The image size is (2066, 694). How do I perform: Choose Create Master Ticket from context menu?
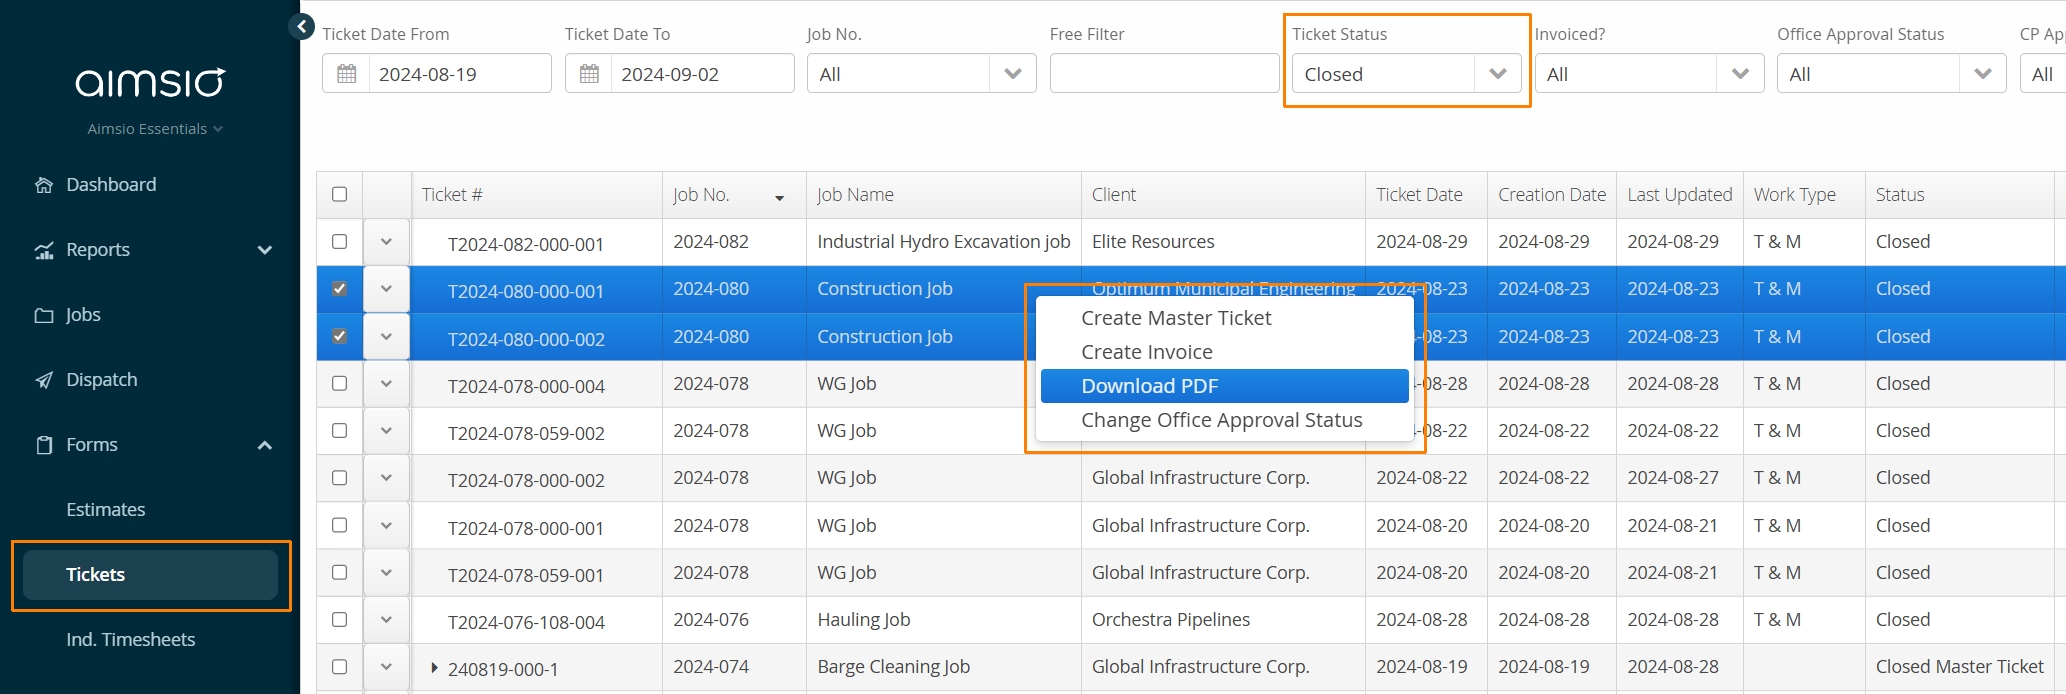pyautogui.click(x=1225, y=318)
